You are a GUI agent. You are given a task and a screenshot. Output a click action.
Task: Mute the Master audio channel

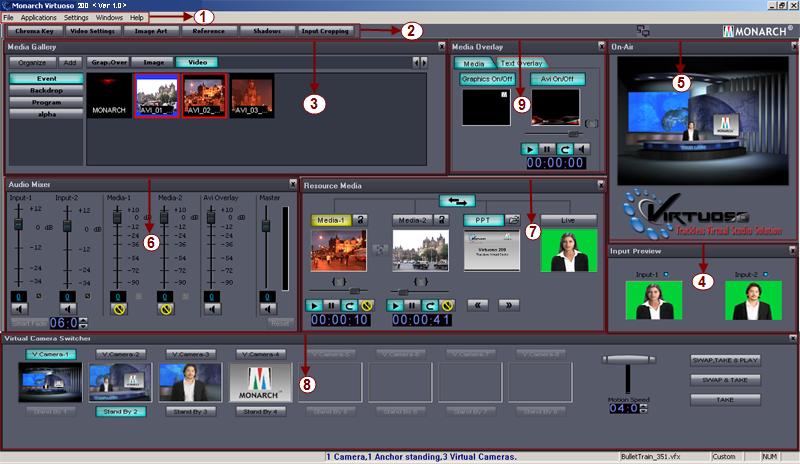(267, 309)
